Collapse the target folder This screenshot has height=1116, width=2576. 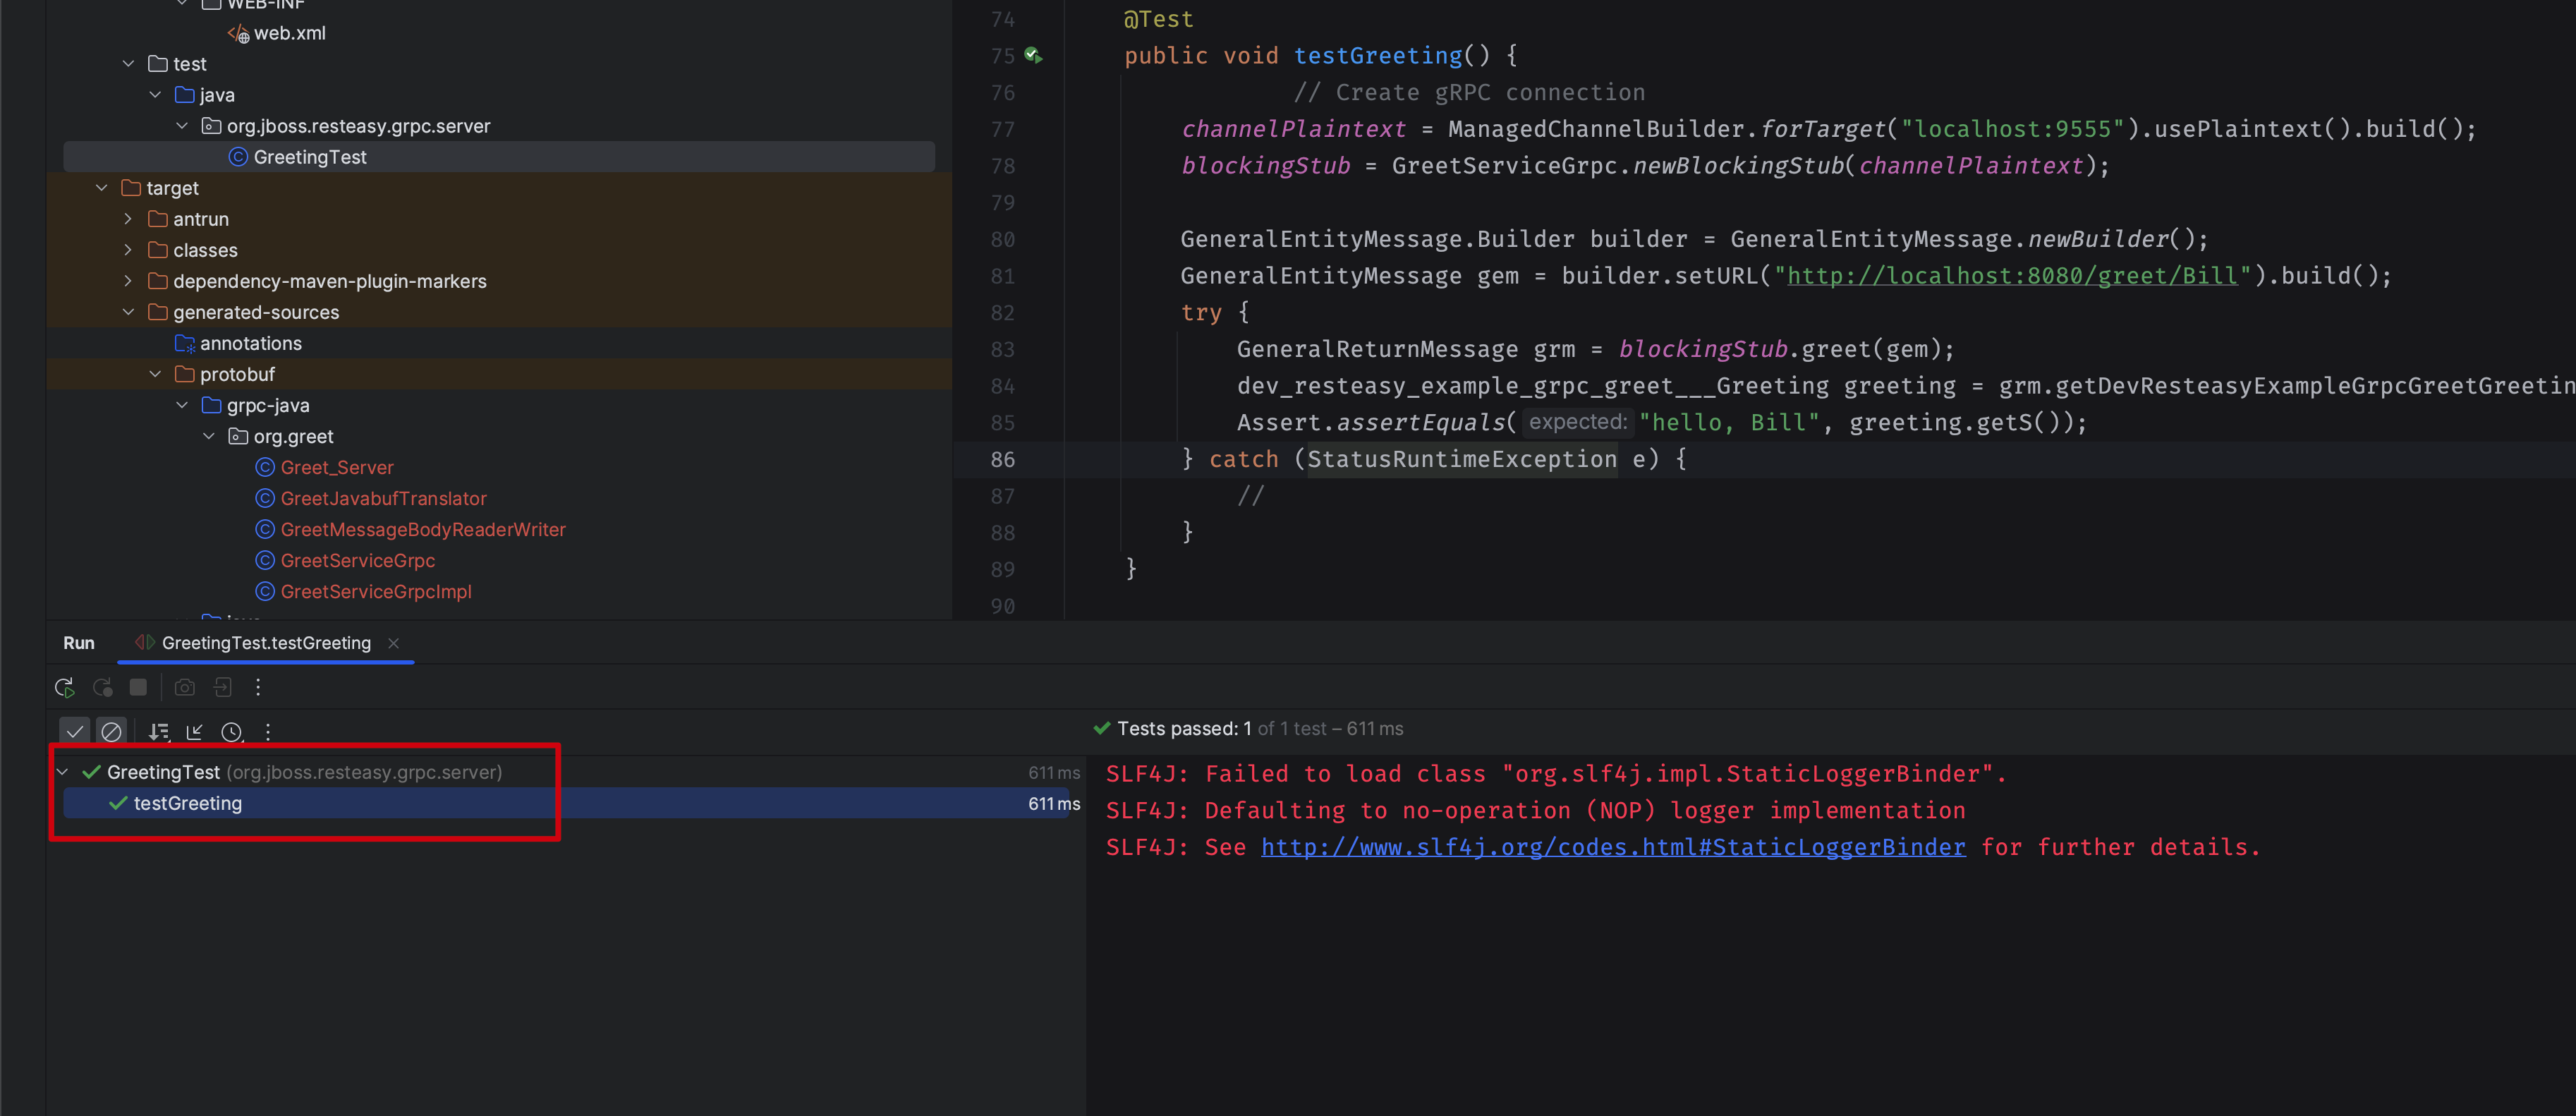101,187
